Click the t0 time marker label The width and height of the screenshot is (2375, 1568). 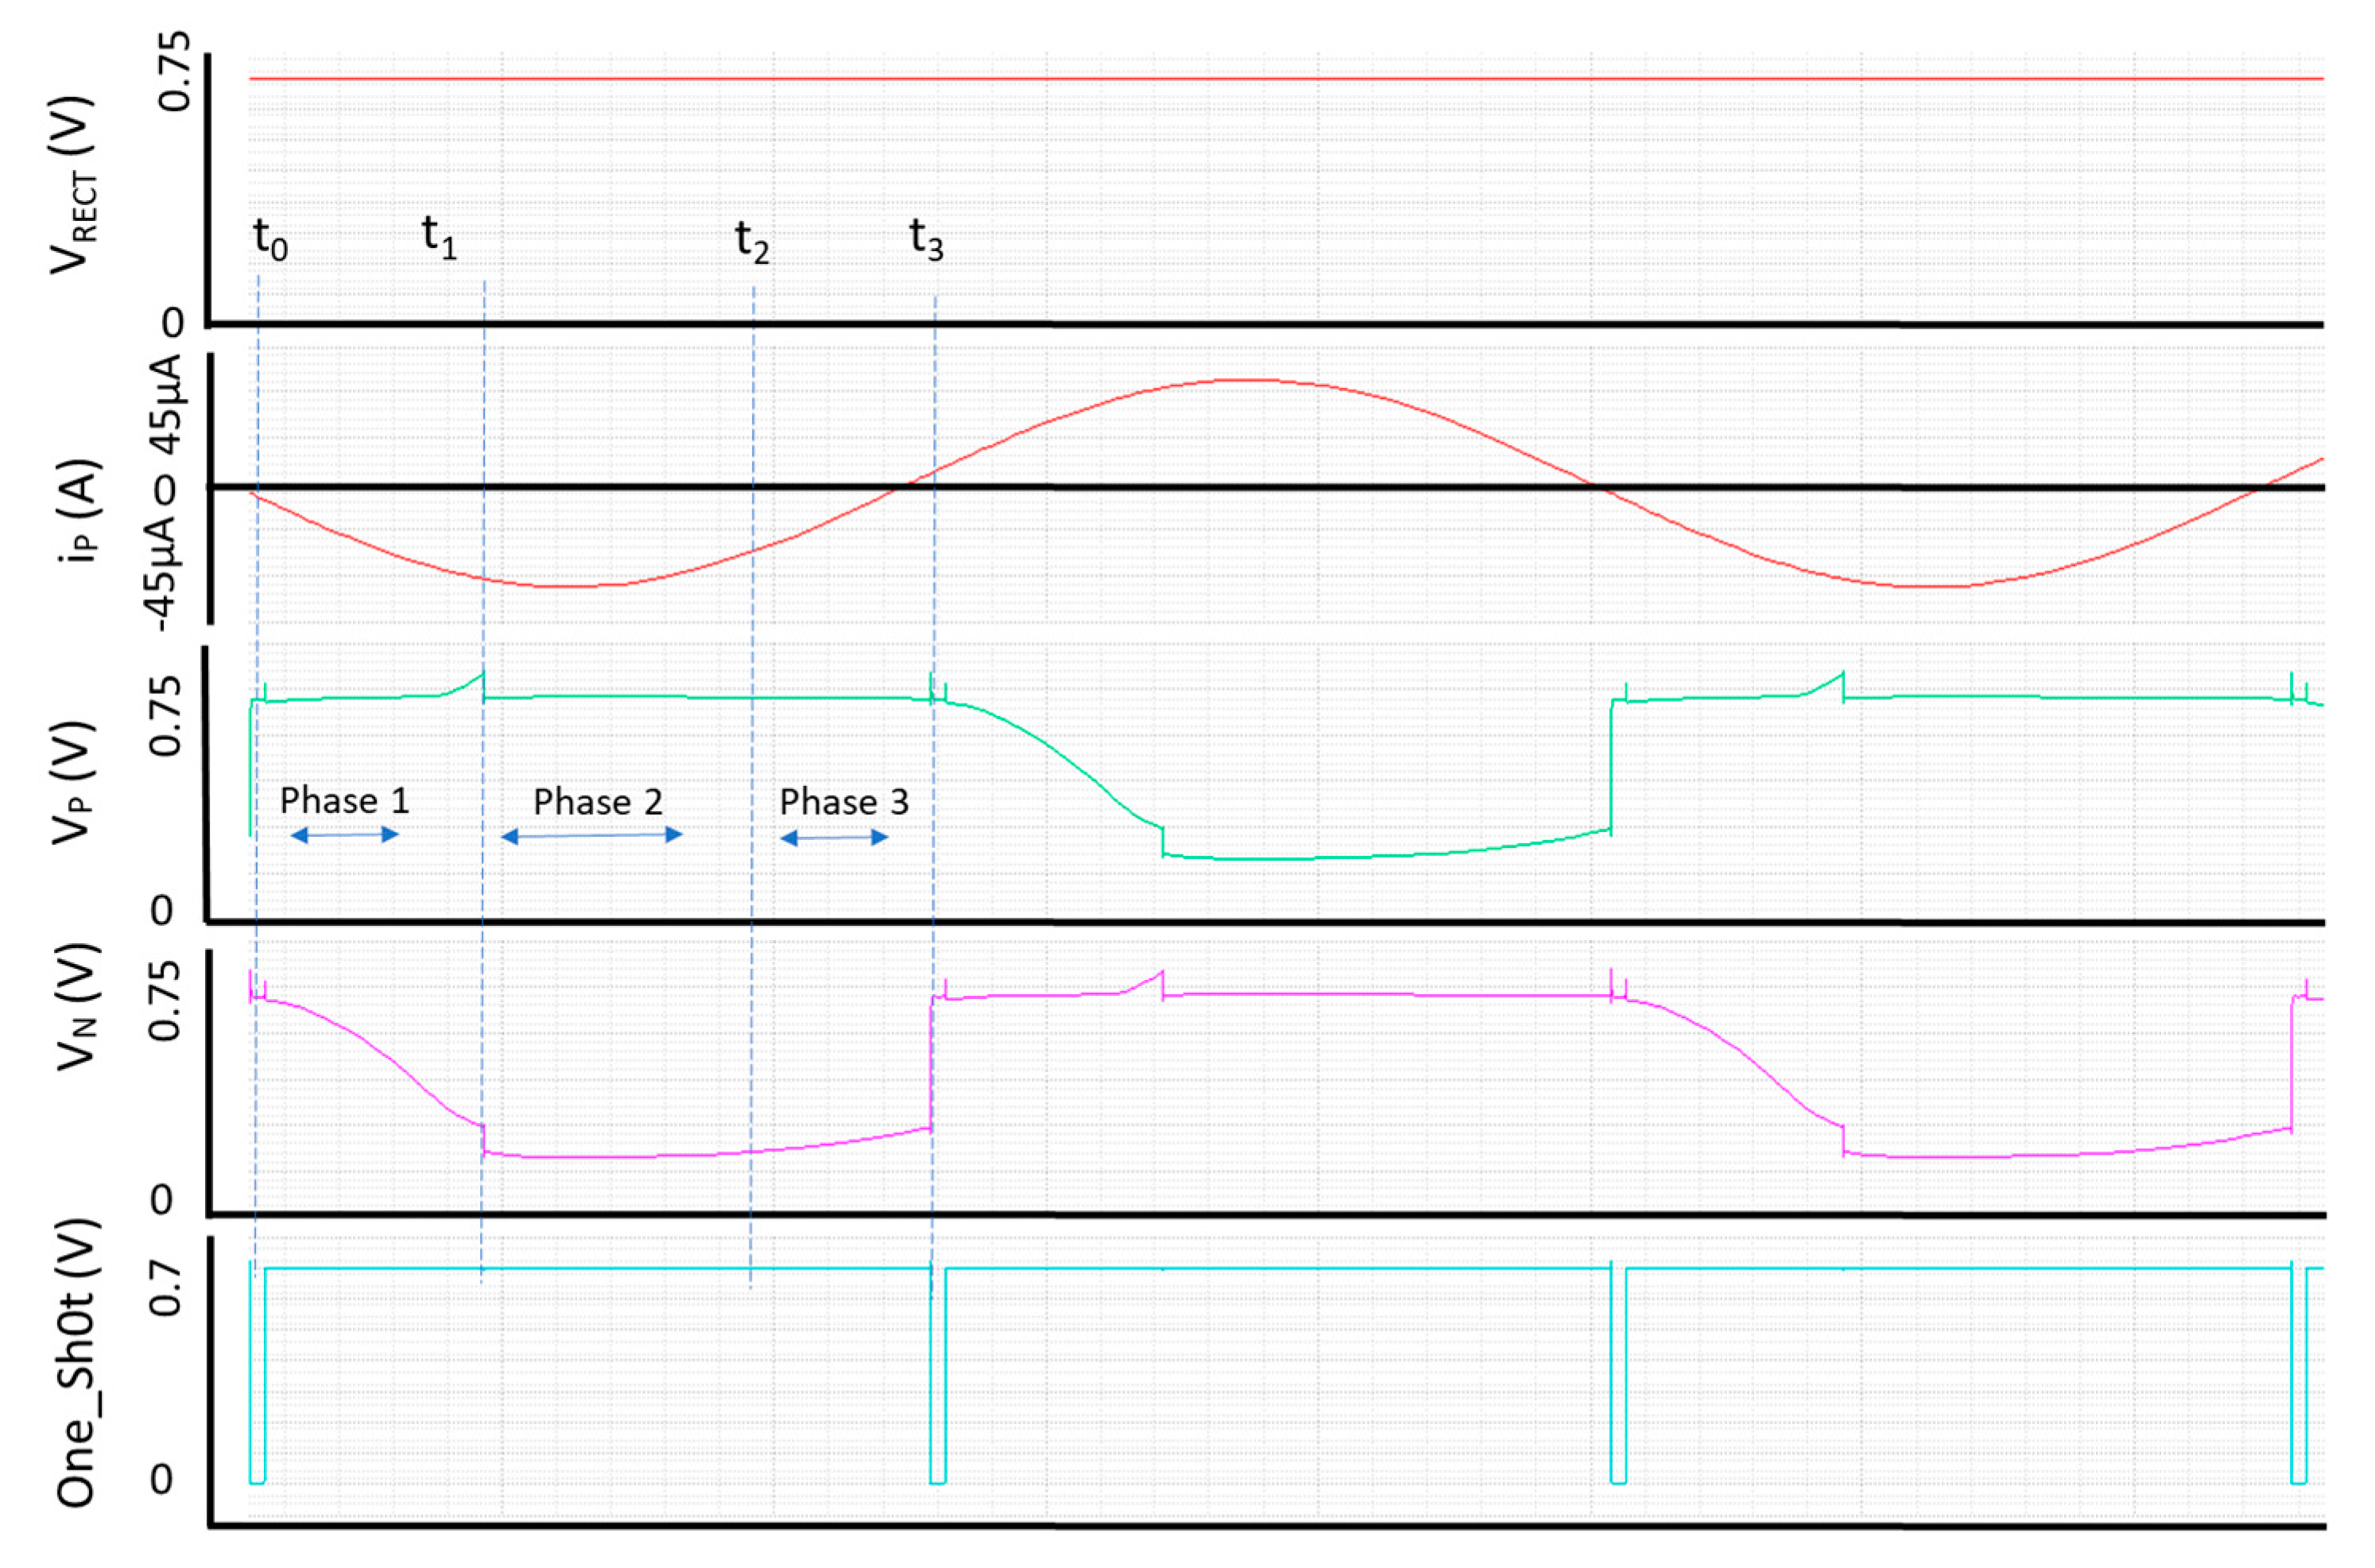270,240
